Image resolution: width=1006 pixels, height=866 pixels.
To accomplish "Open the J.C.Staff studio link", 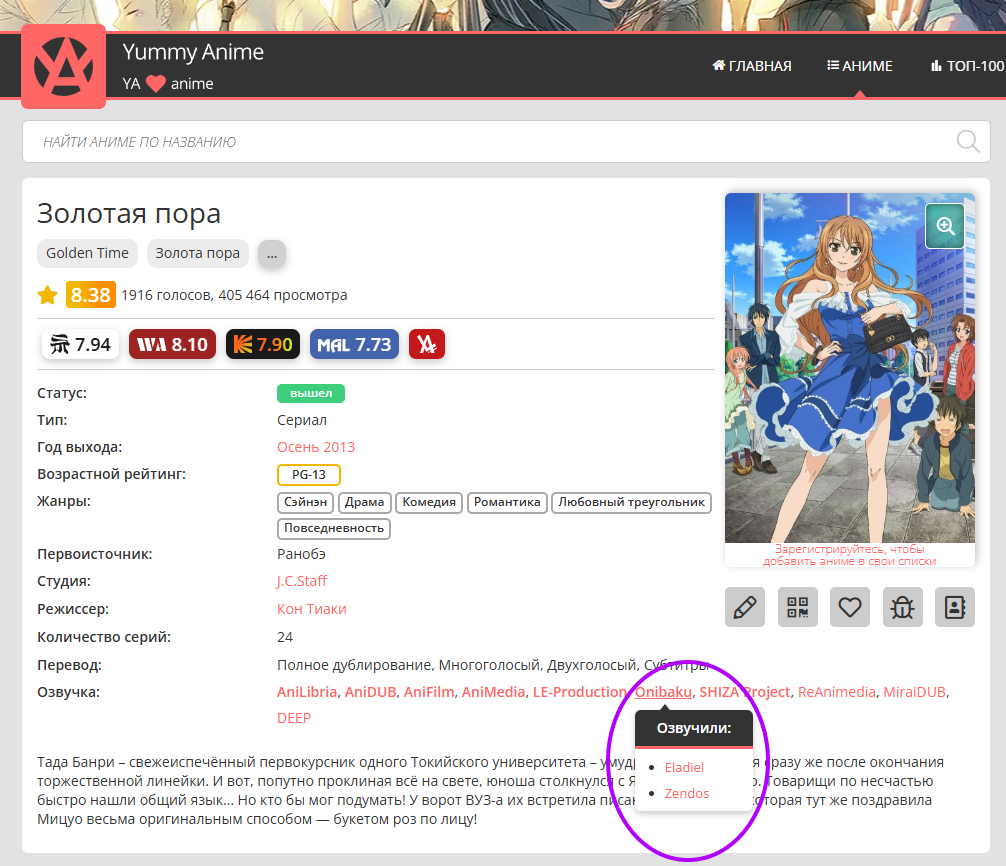I will coord(302,581).
